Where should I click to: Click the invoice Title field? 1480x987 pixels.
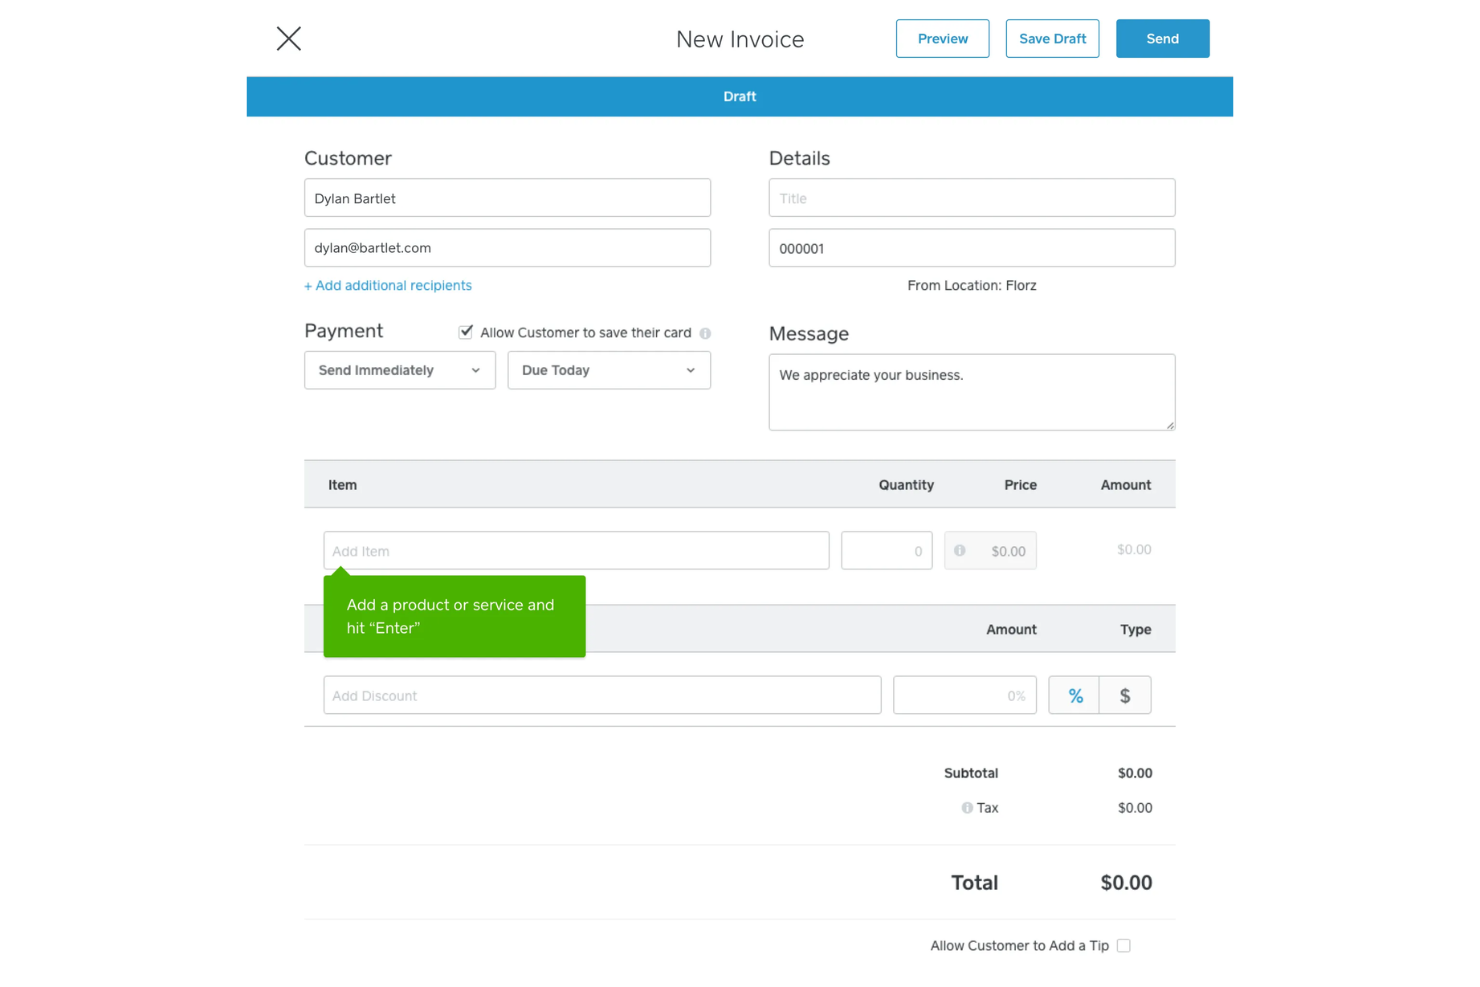[971, 197]
